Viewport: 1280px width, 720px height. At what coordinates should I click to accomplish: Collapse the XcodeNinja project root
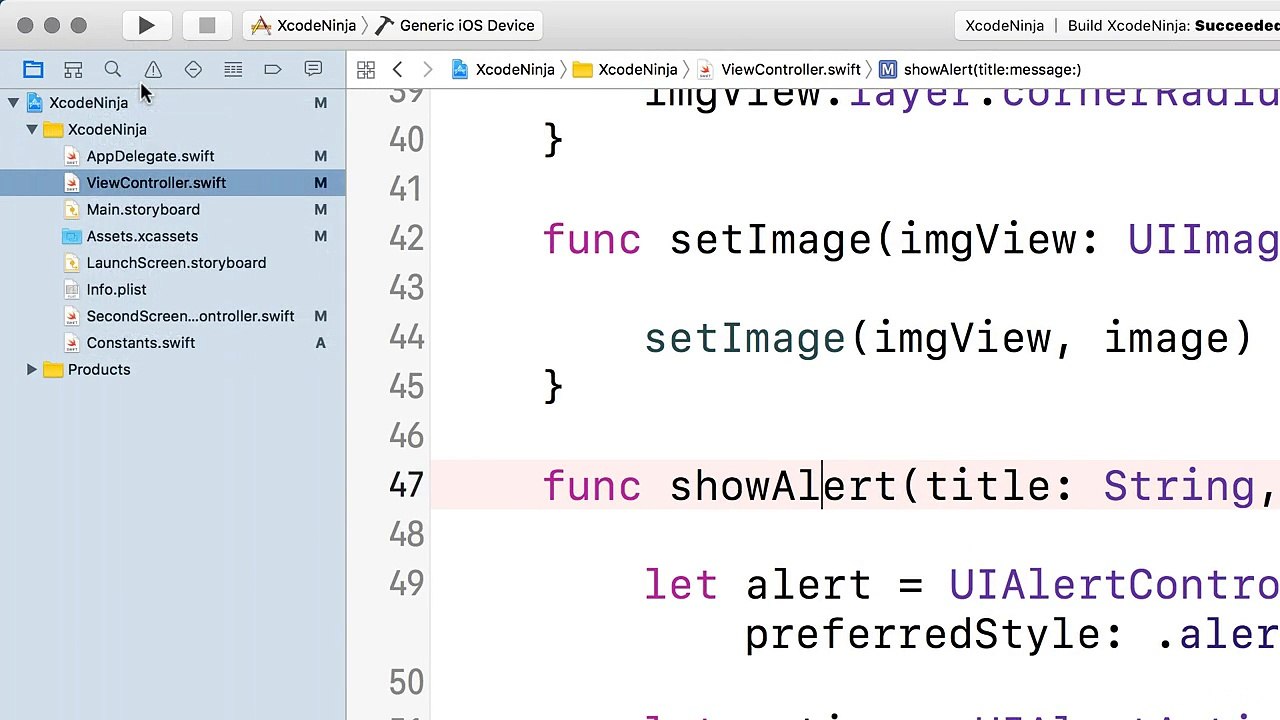click(x=13, y=102)
